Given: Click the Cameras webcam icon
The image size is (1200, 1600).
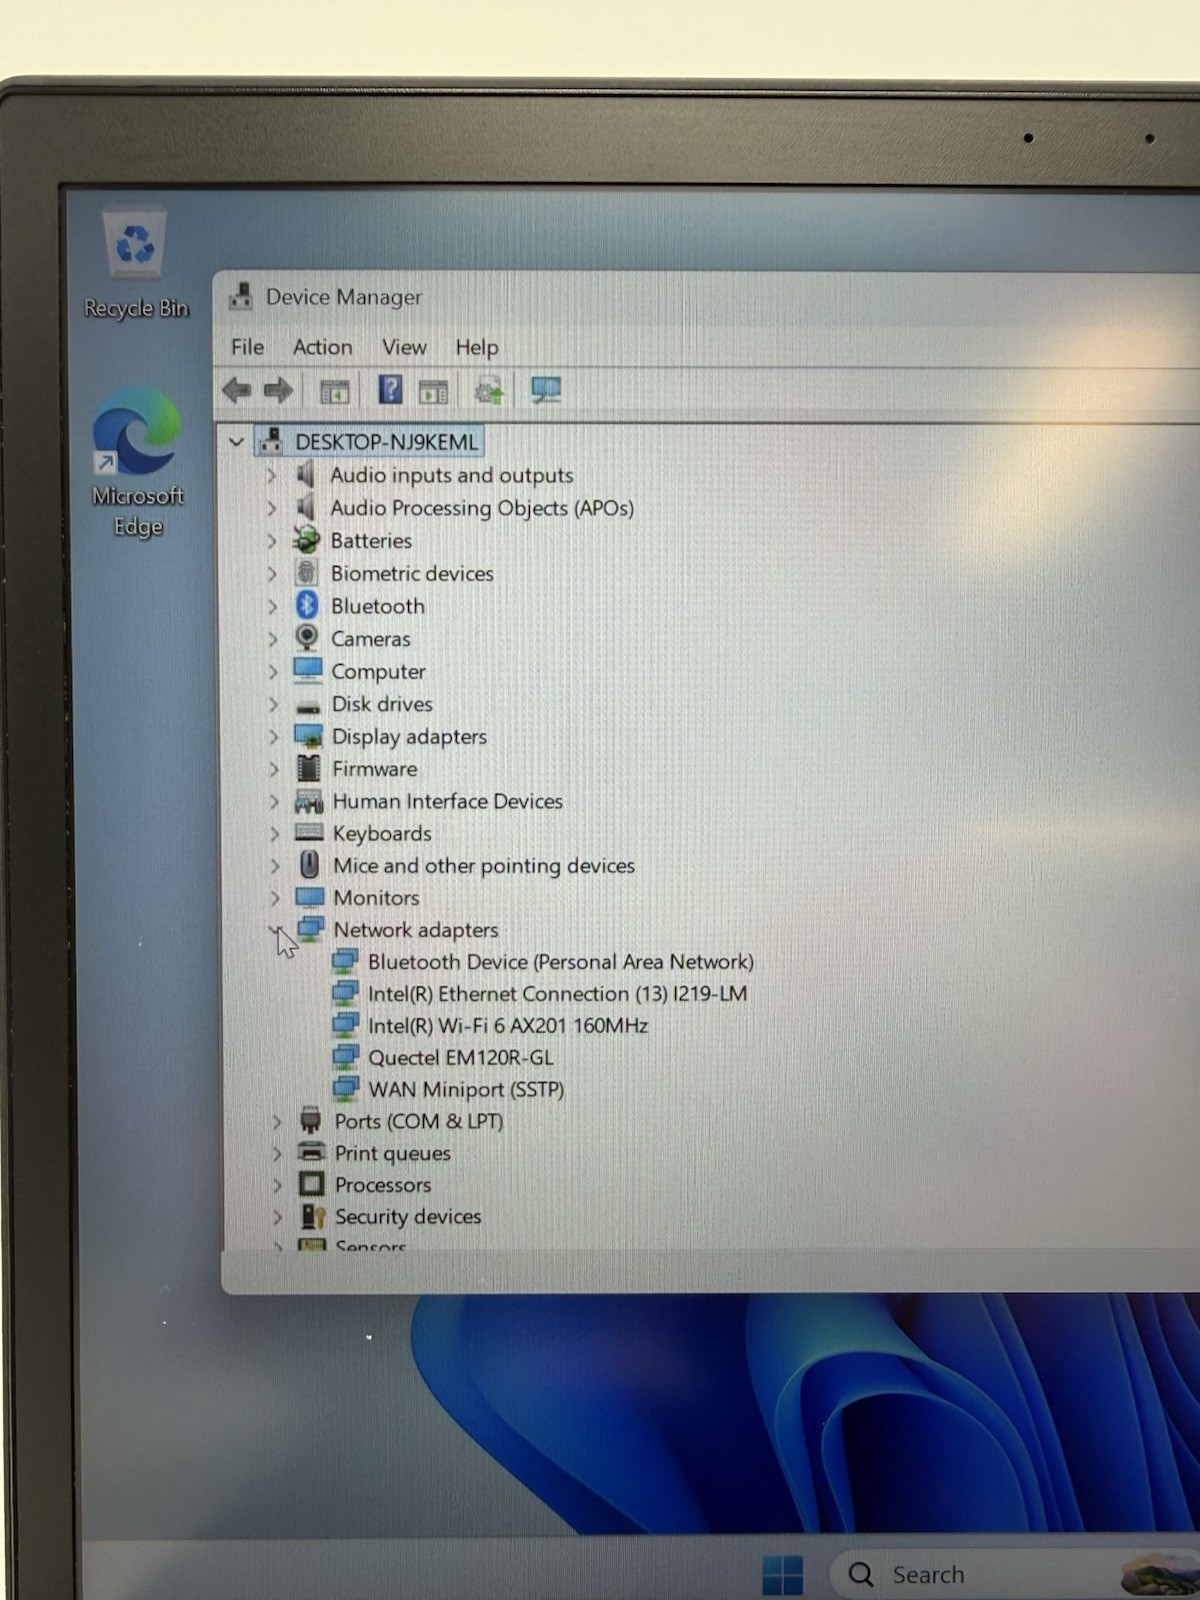Looking at the screenshot, I should click(307, 638).
